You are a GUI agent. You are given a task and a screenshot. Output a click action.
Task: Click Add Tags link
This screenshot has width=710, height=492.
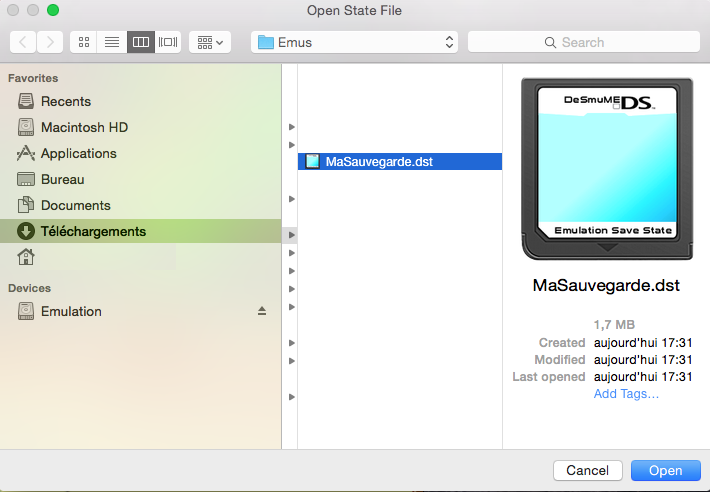pyautogui.click(x=626, y=394)
